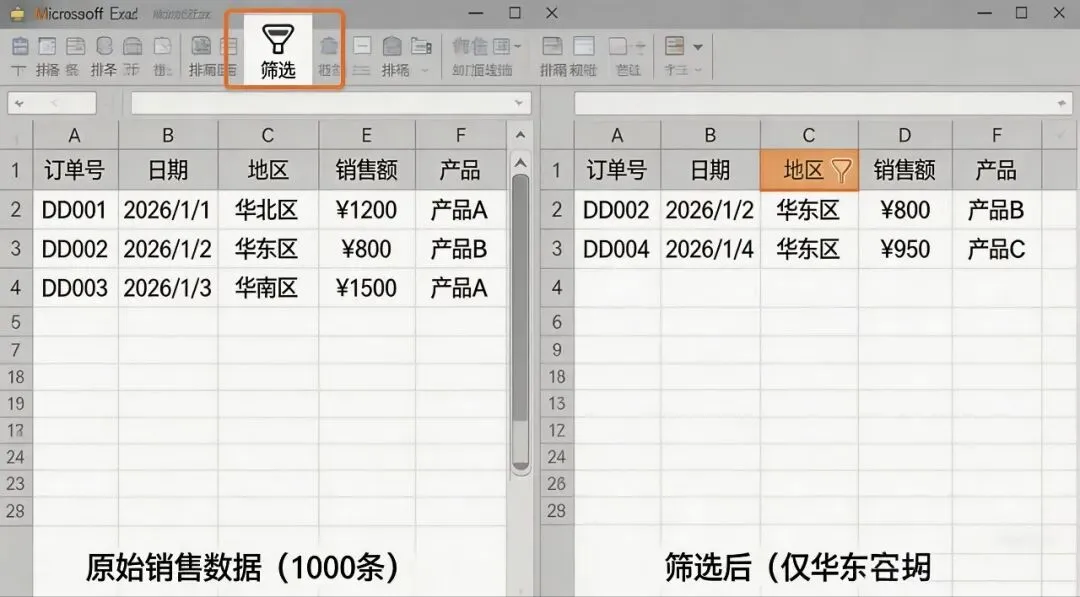Select row 3 header in right sheet

point(557,249)
